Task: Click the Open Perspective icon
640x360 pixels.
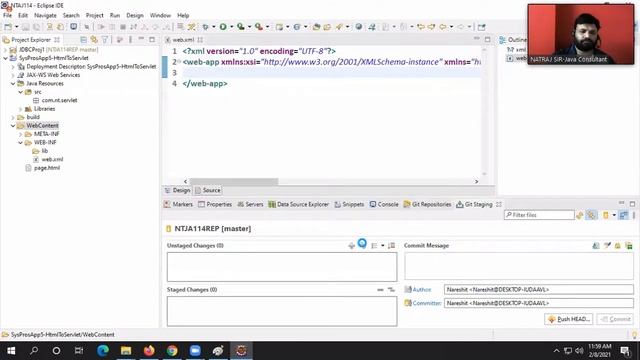Action: click(x=482, y=27)
